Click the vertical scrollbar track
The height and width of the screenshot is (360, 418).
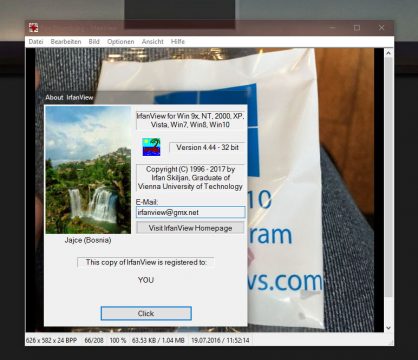[388, 190]
